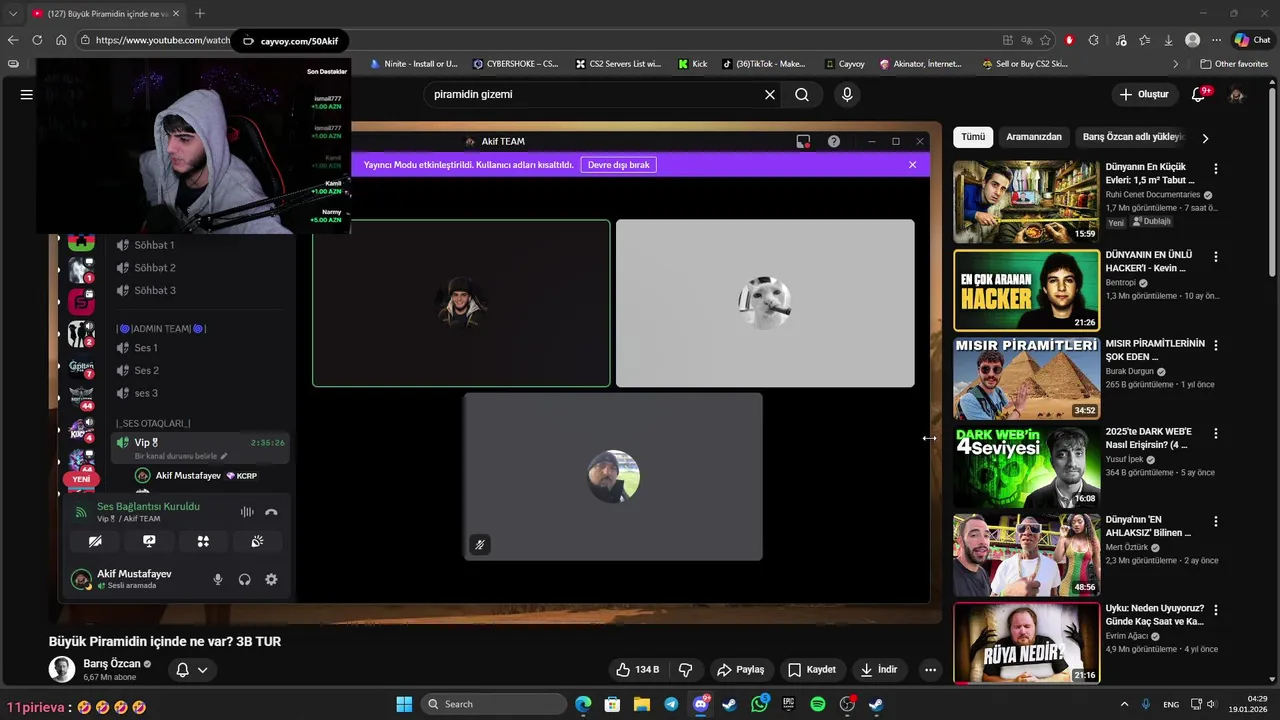Image resolution: width=1280 pixels, height=720 pixels.
Task: Open Copilot Chat button
Action: (x=1252, y=40)
